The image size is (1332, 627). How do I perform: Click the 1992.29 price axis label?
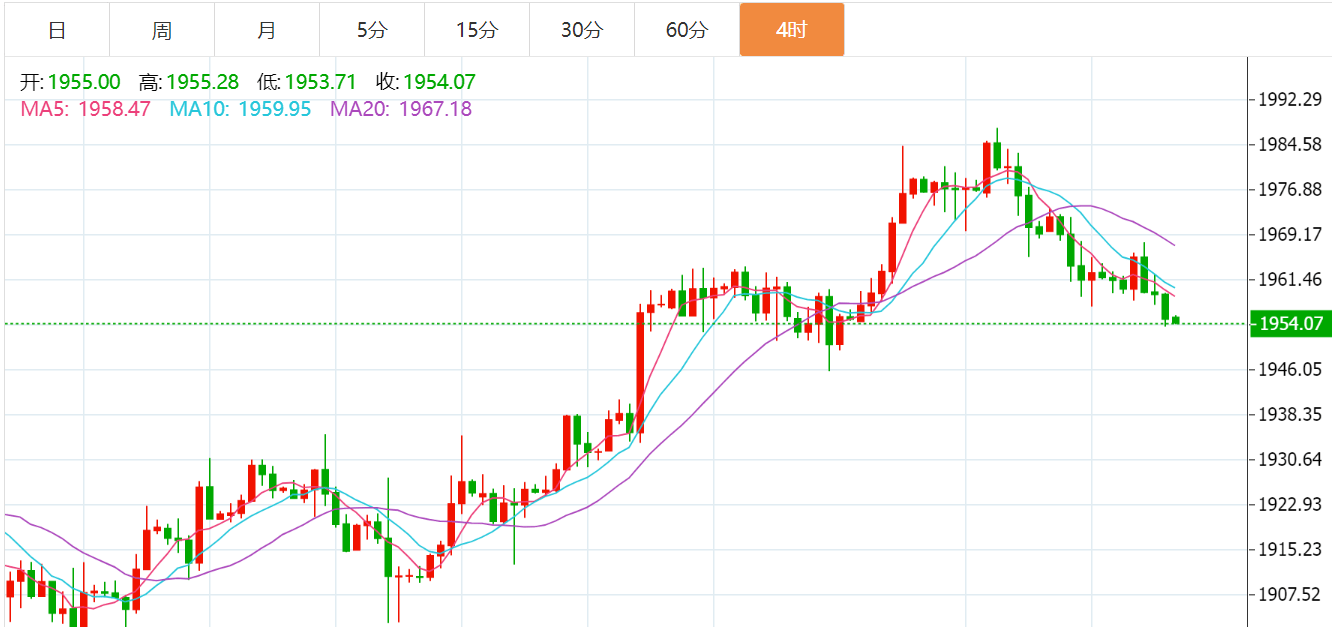(x=1290, y=100)
